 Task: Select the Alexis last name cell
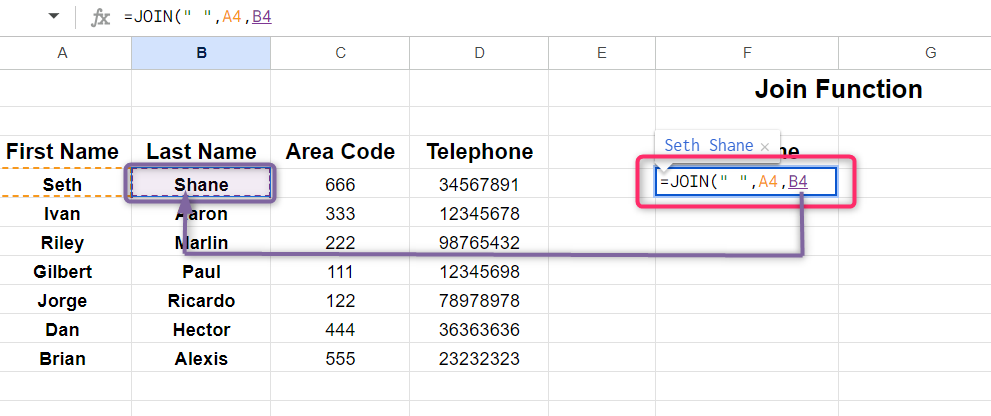pyautogui.click(x=201, y=358)
